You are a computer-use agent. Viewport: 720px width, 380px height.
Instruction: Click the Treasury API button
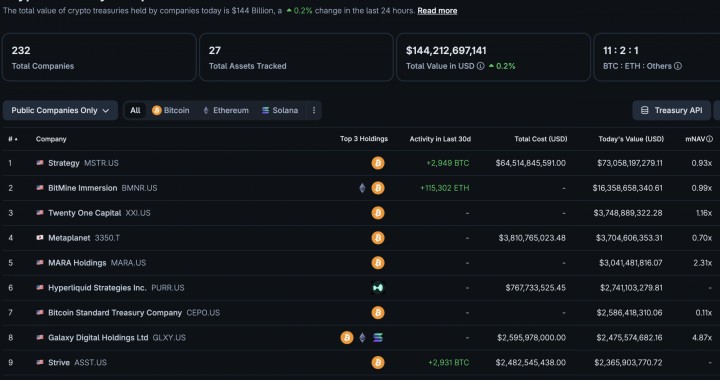[671, 111]
